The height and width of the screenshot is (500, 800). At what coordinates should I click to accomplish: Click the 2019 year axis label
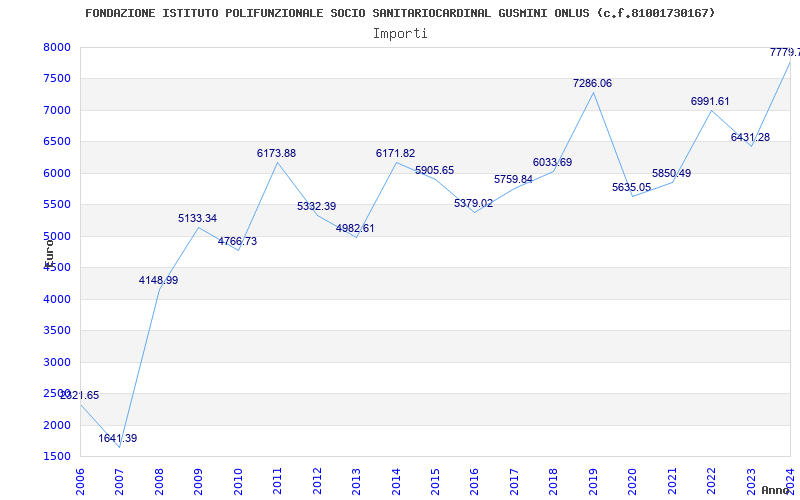click(593, 479)
